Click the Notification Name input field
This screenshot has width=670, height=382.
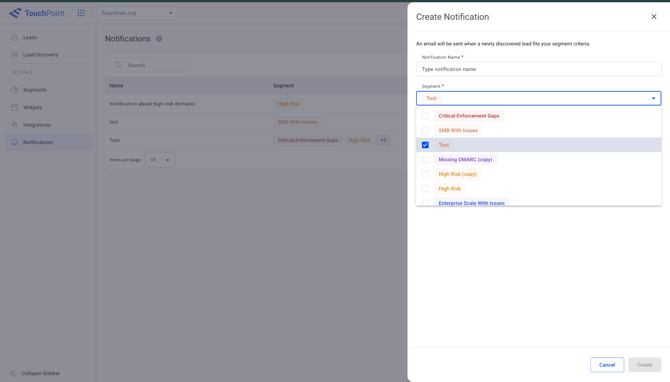(x=539, y=69)
